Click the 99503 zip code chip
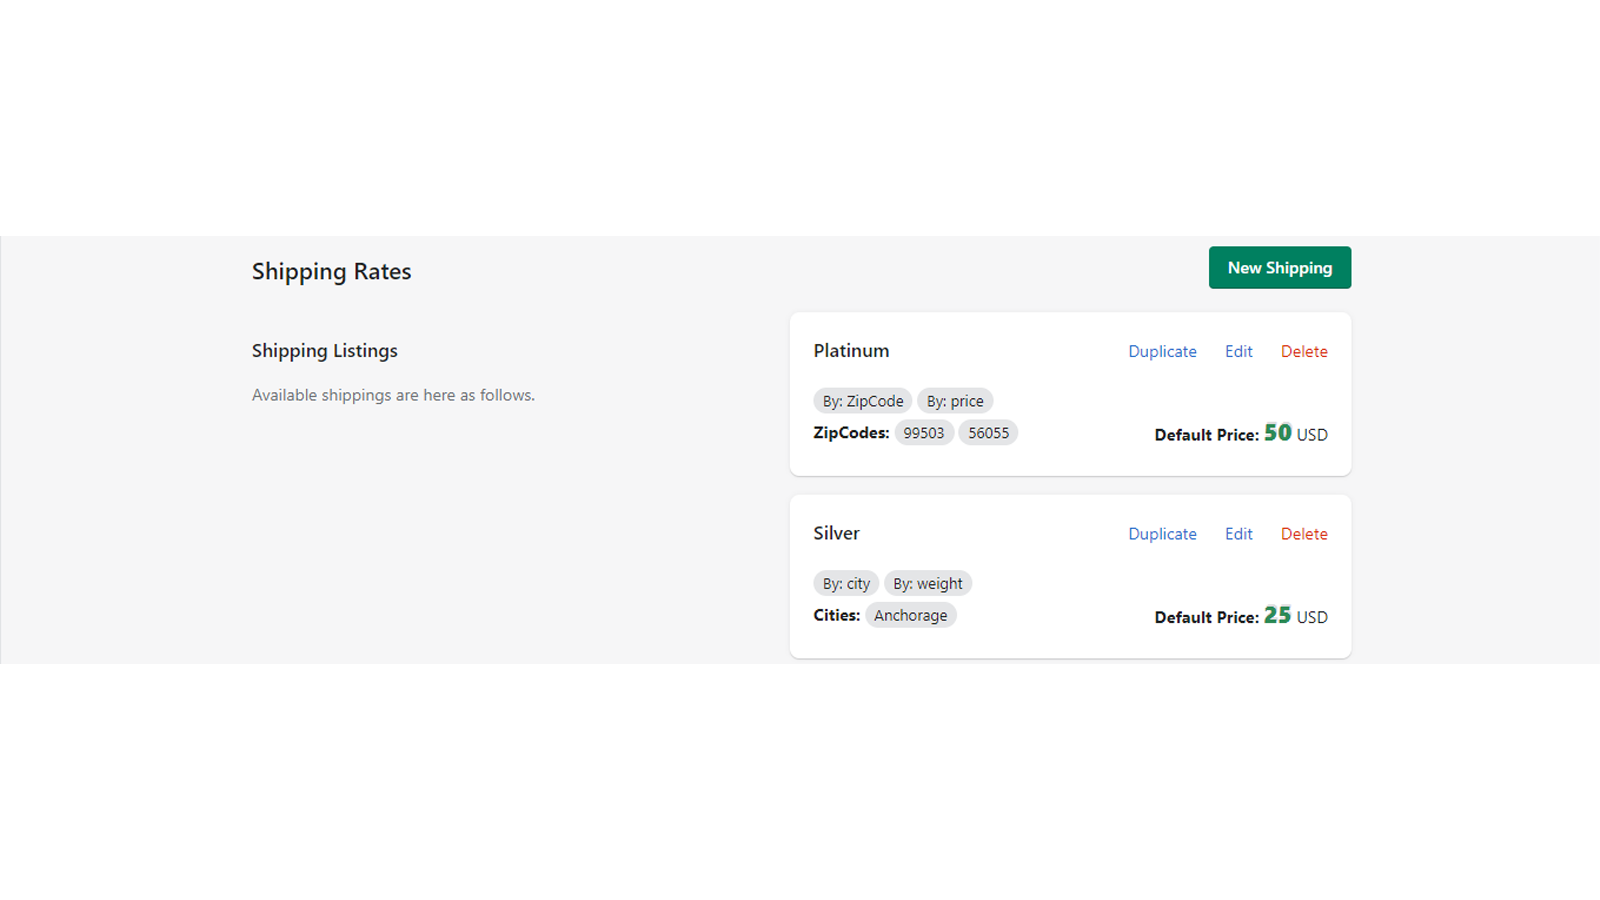1600x900 pixels. tap(923, 432)
